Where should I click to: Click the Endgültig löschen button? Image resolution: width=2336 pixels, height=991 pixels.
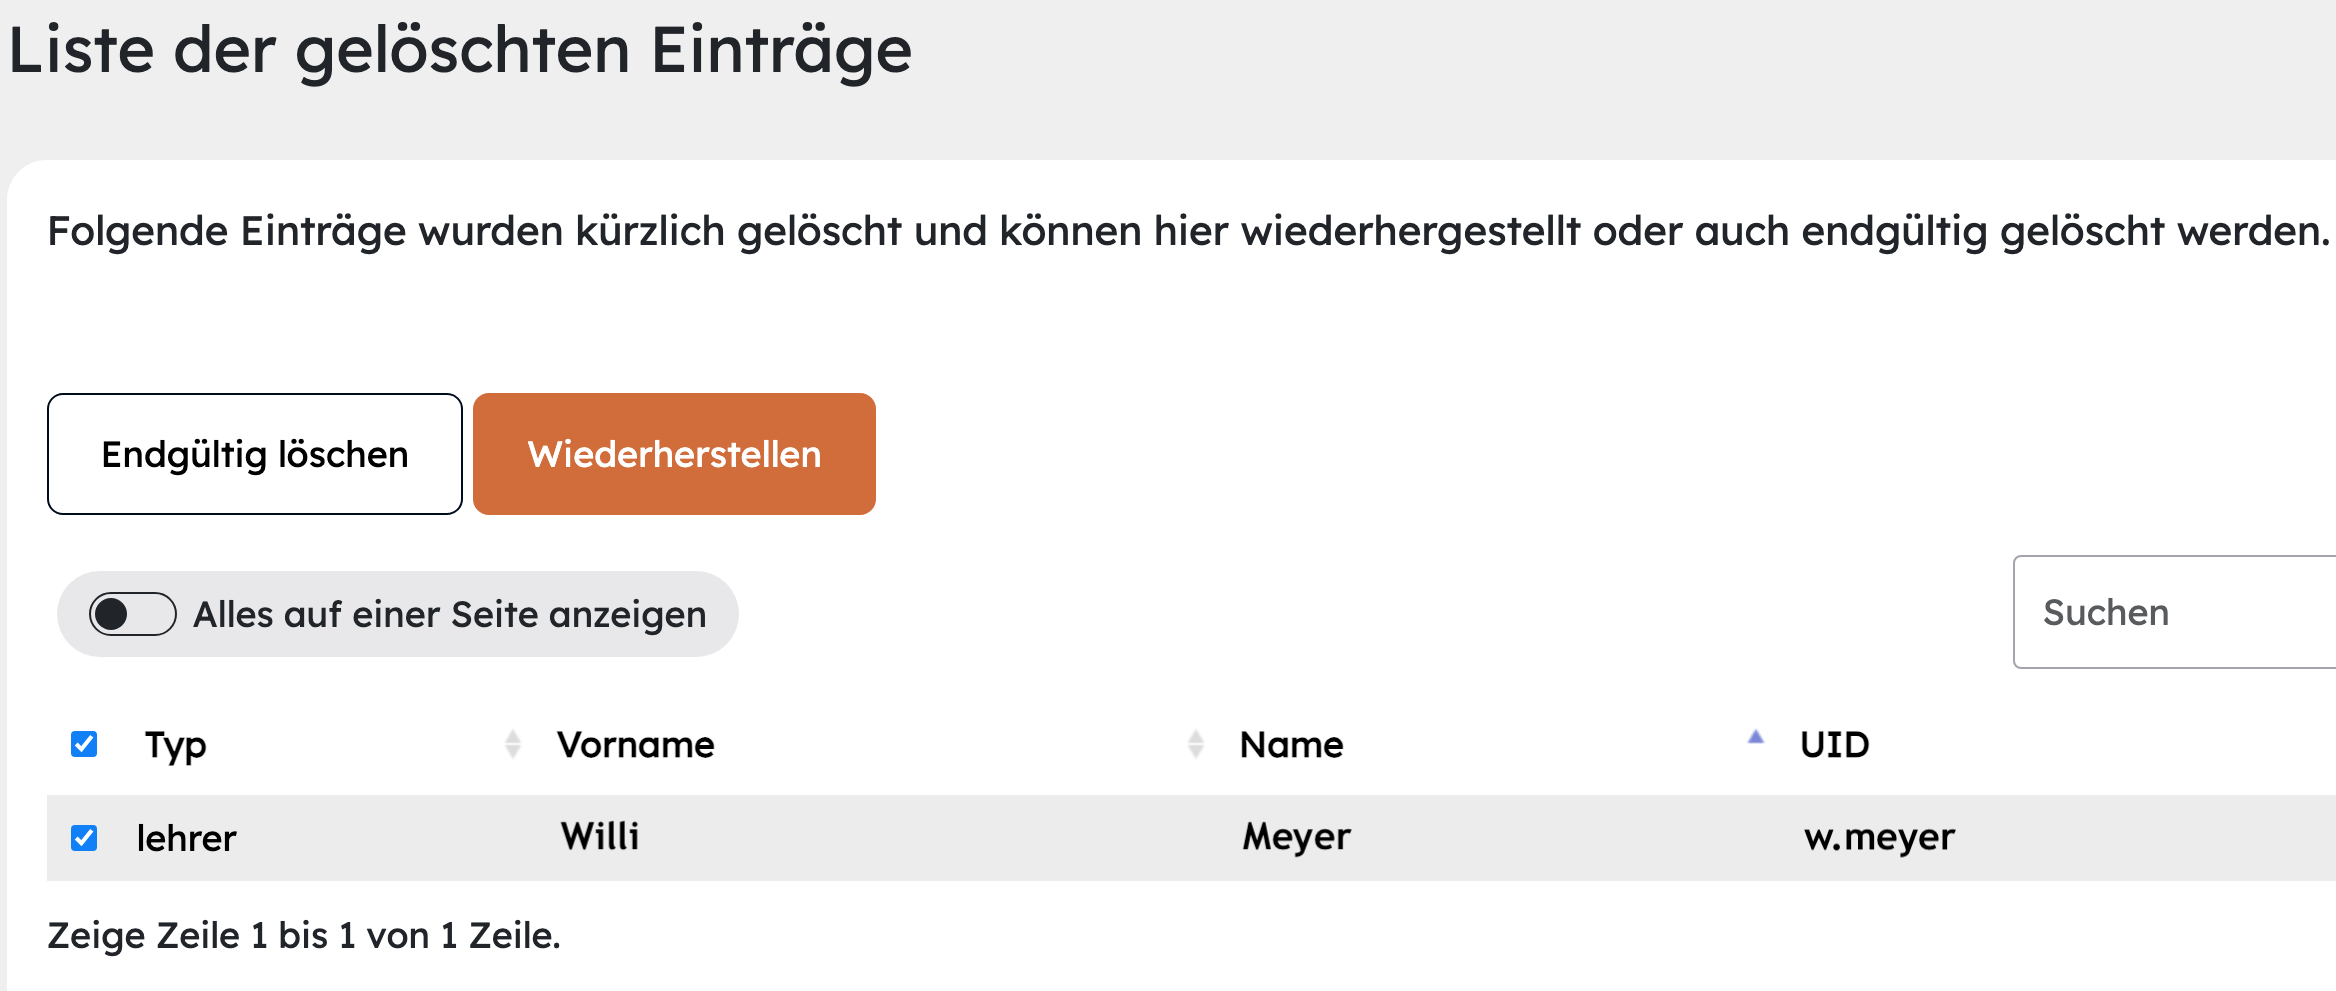click(255, 454)
